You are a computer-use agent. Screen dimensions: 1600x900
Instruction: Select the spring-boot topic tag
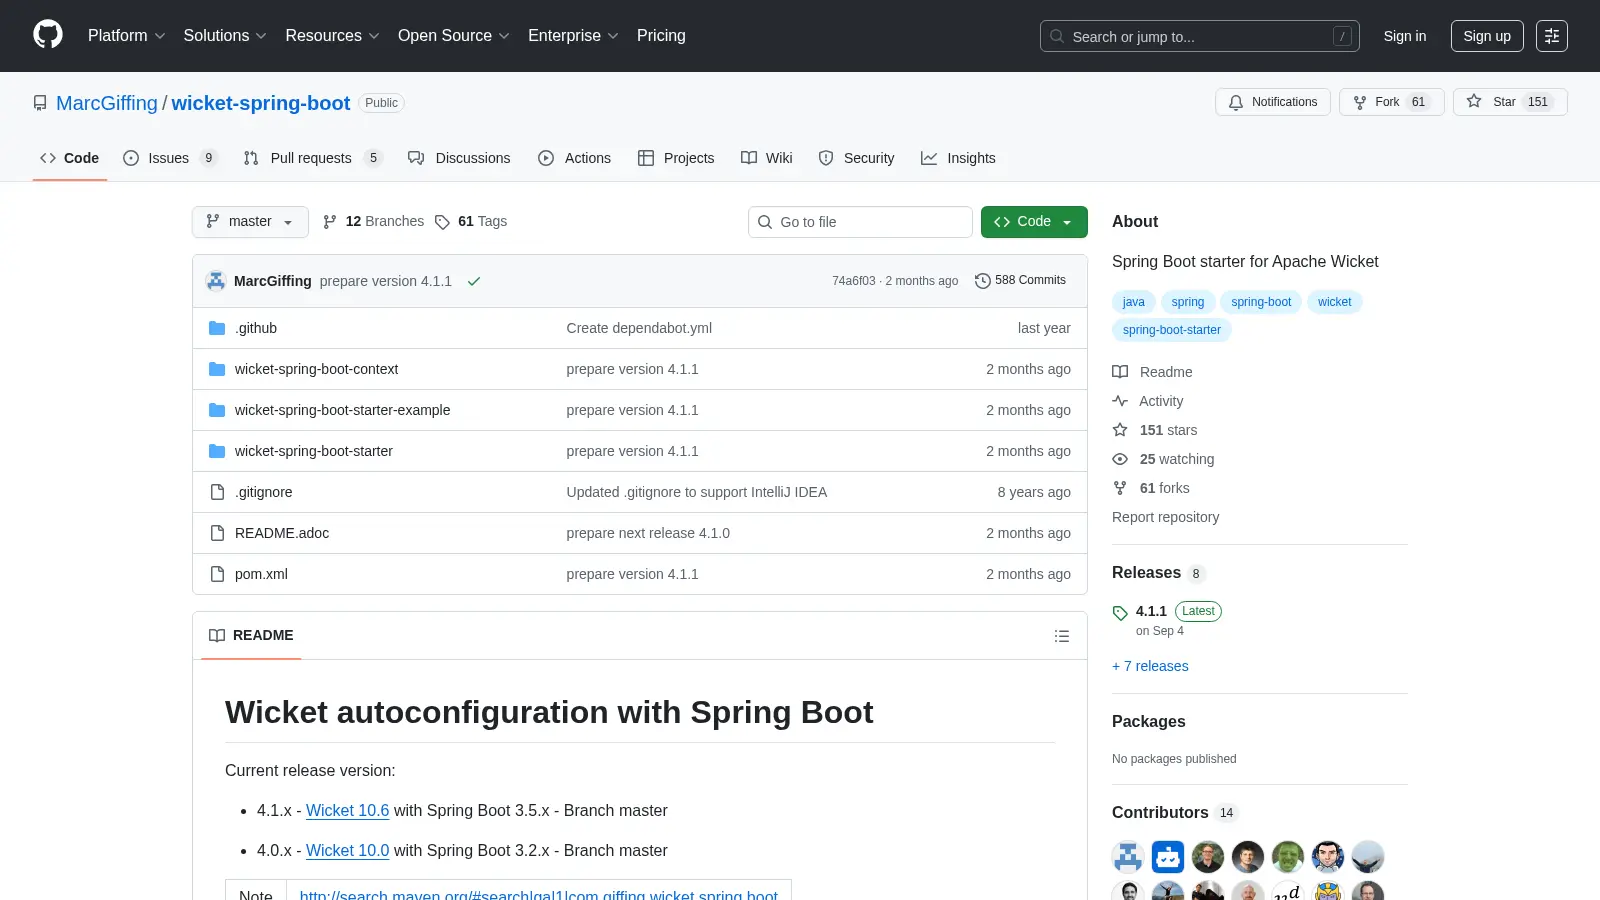1261,302
